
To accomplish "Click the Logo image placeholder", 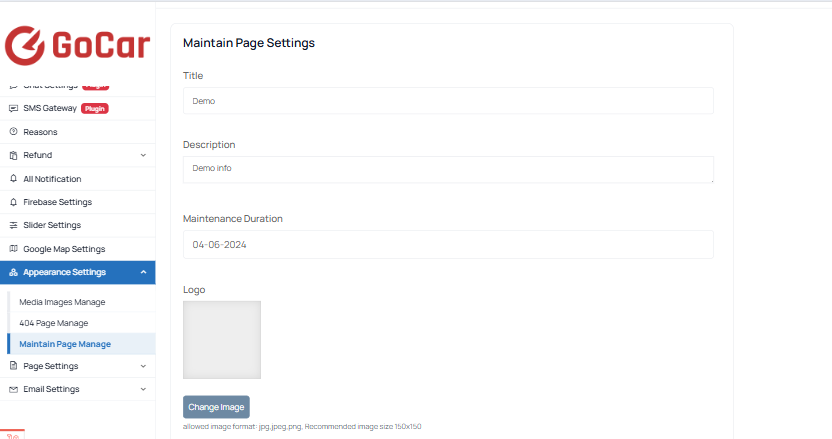I will (x=222, y=340).
